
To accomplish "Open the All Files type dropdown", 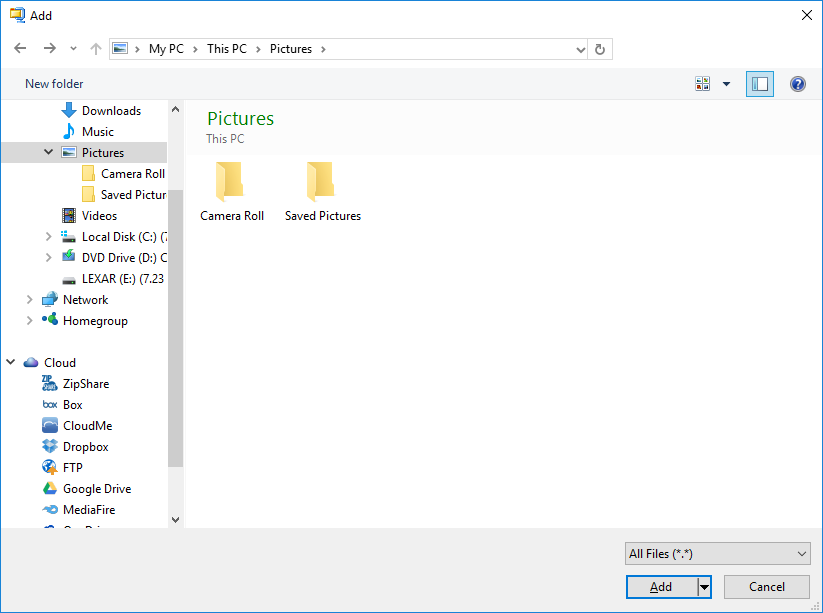I will pos(717,554).
